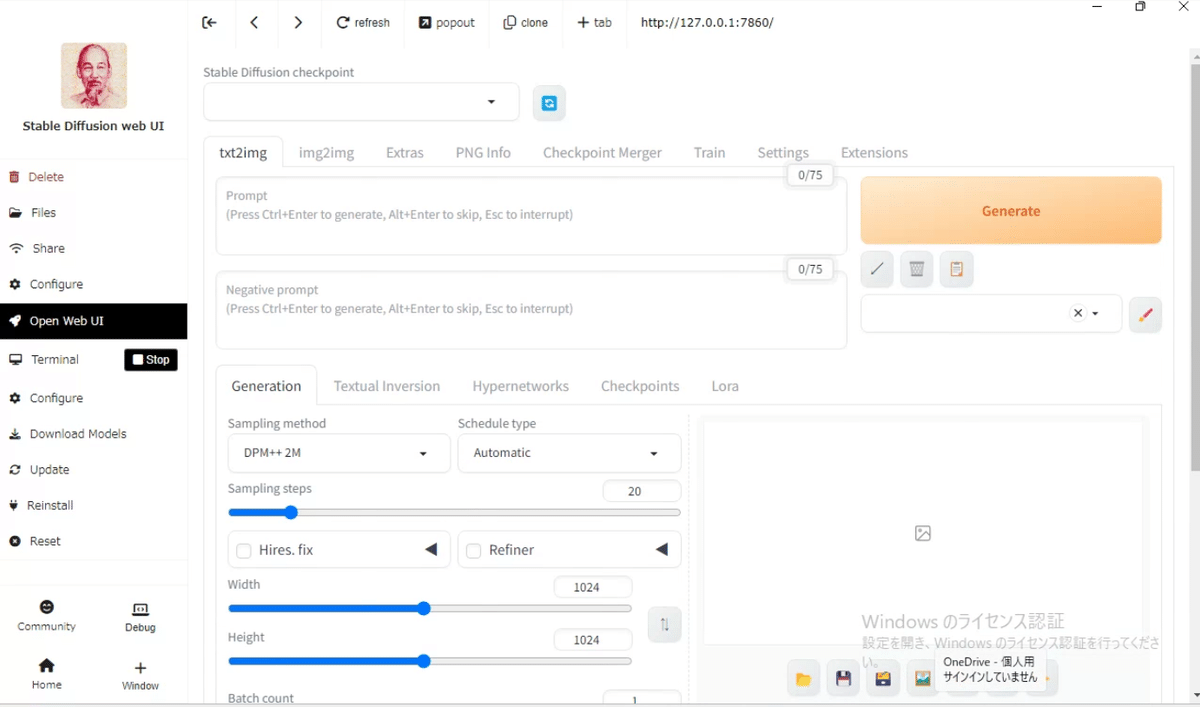1200x707 pixels.
Task: Enable the Refiner checkbox
Action: coord(473,549)
